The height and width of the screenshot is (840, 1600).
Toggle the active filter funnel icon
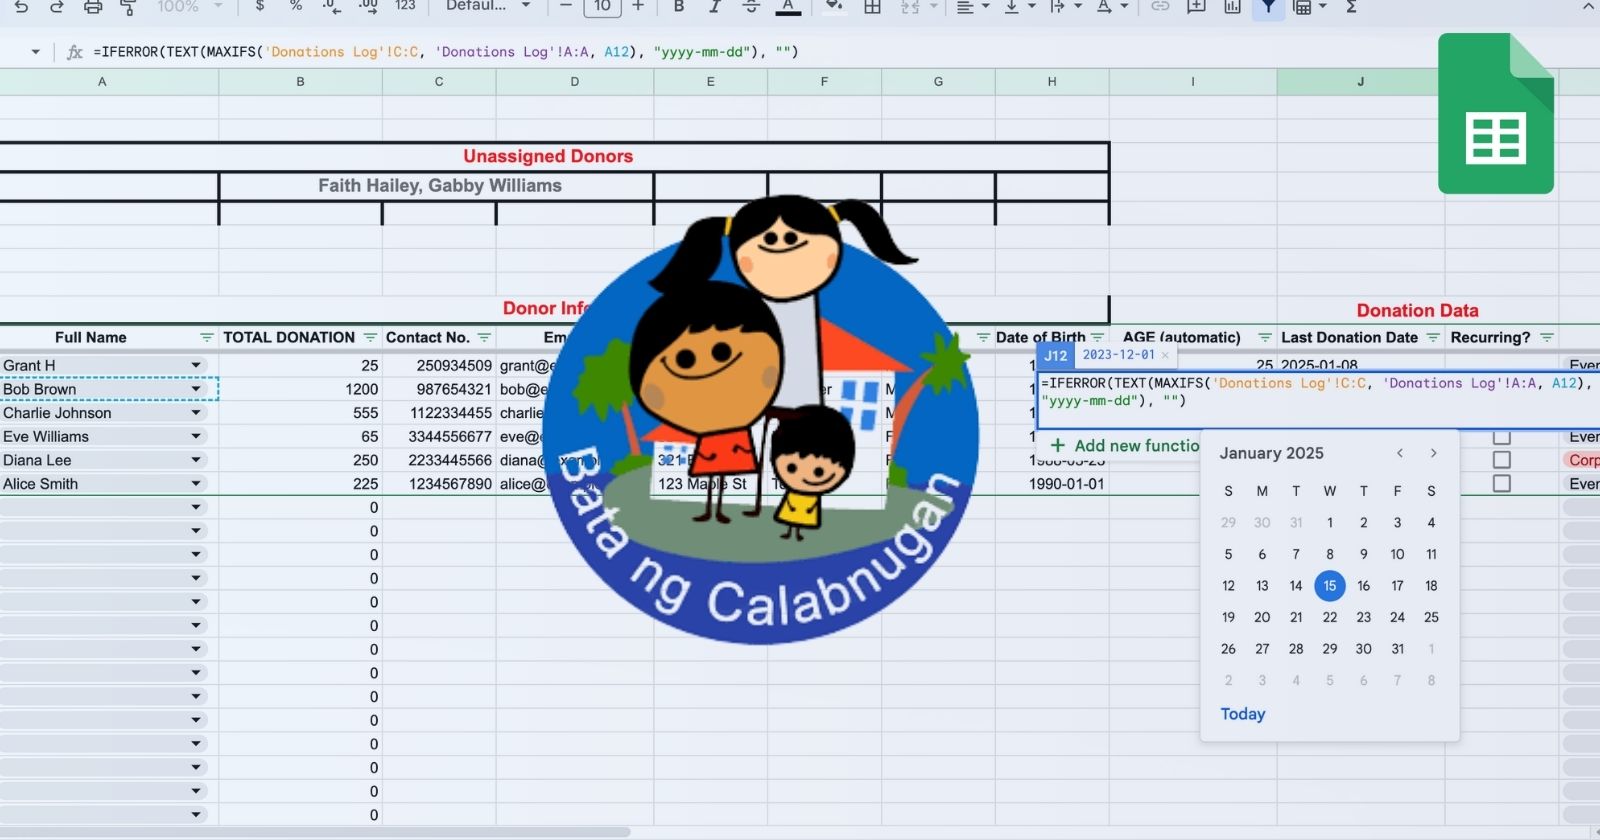tap(1268, 7)
